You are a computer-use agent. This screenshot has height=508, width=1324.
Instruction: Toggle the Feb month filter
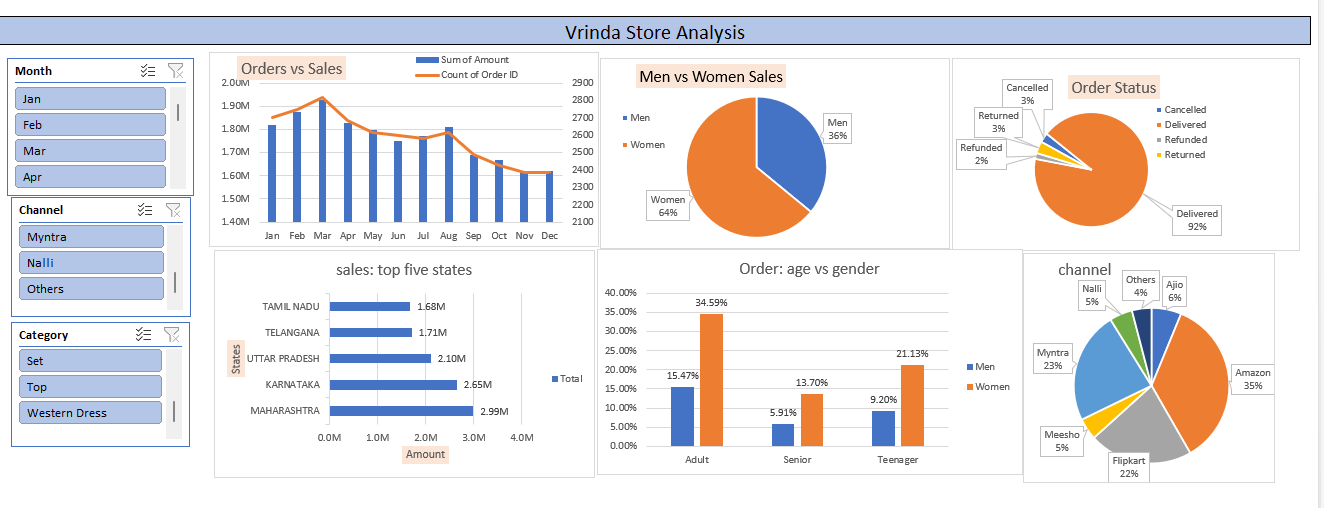[x=90, y=125]
